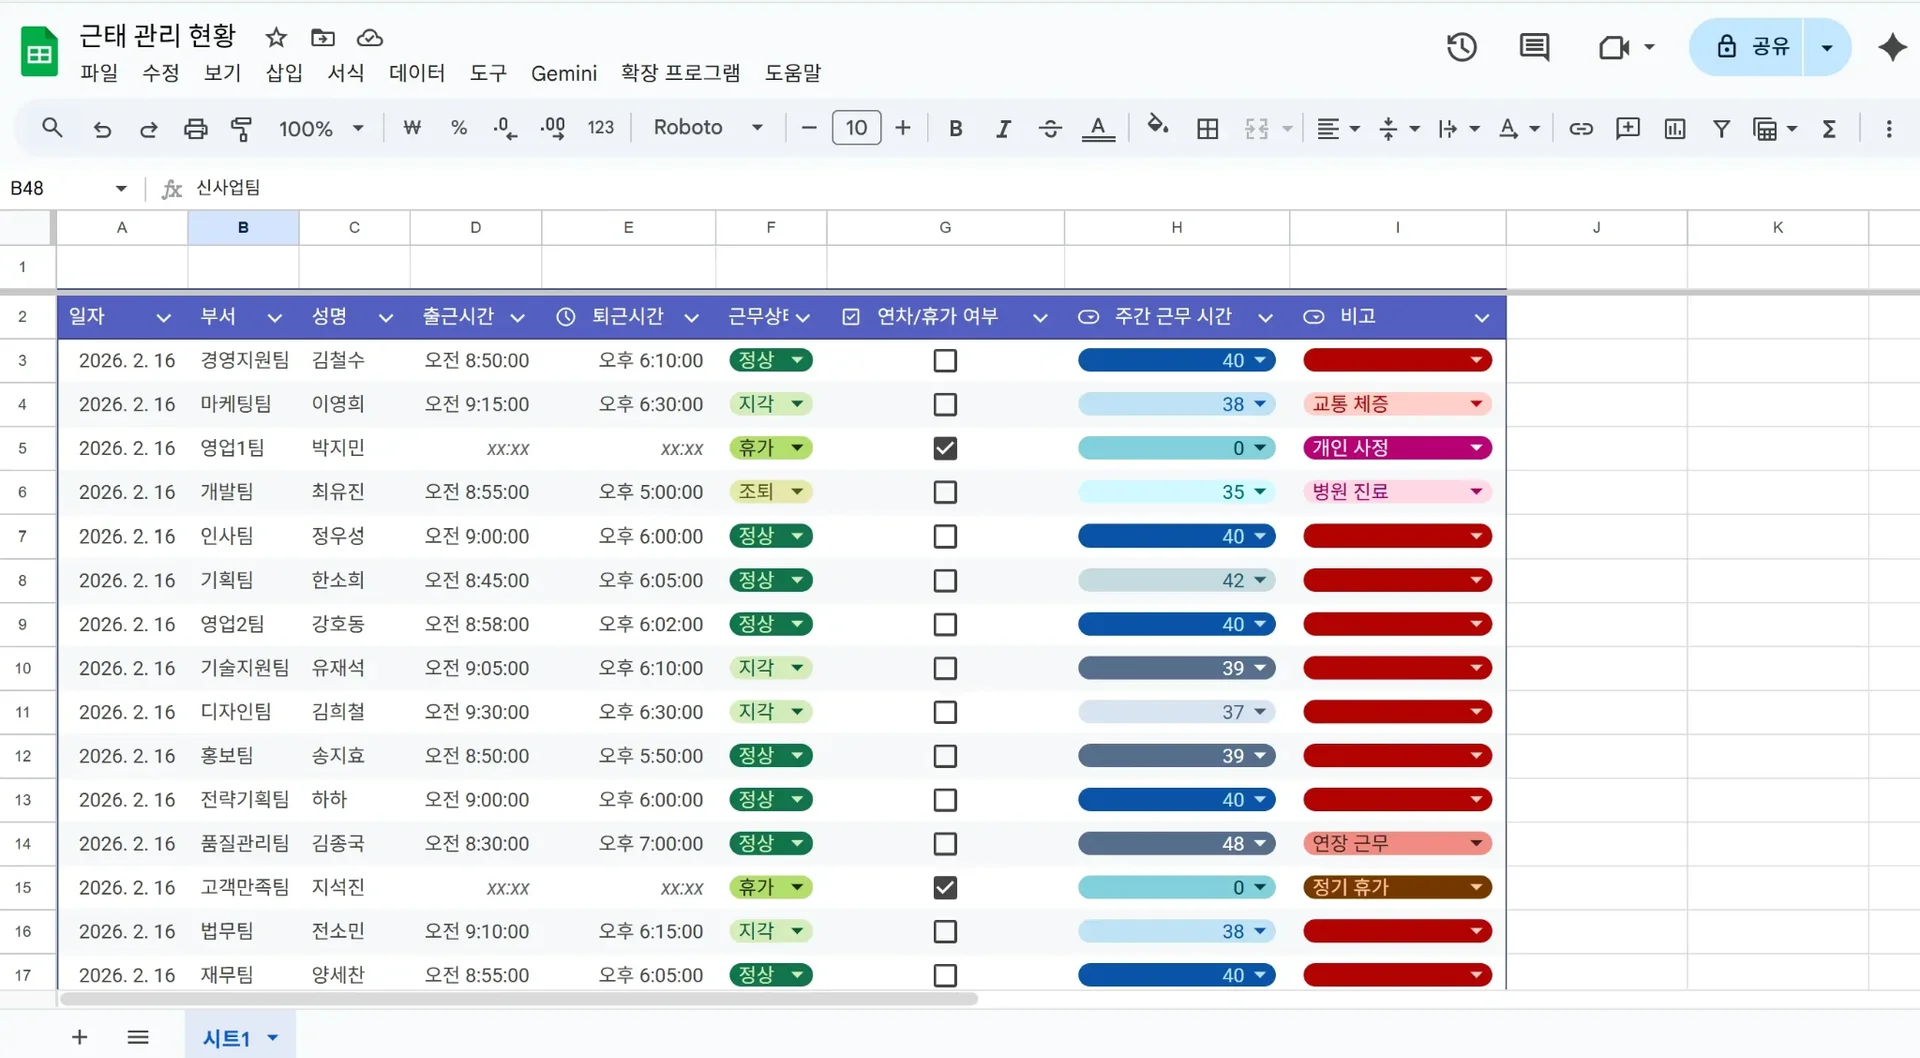
Task: Open the comments panel icon
Action: pos(1533,47)
